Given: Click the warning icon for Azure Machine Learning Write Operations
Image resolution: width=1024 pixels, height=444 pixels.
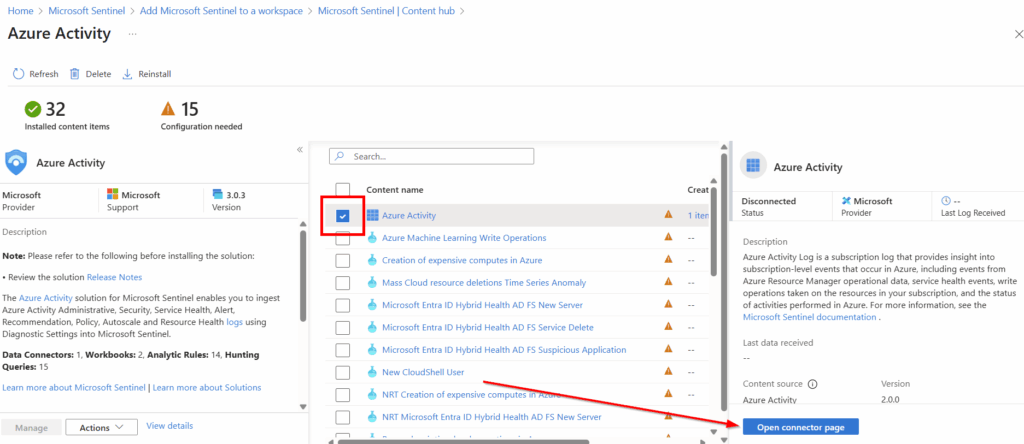Looking at the screenshot, I should [668, 237].
